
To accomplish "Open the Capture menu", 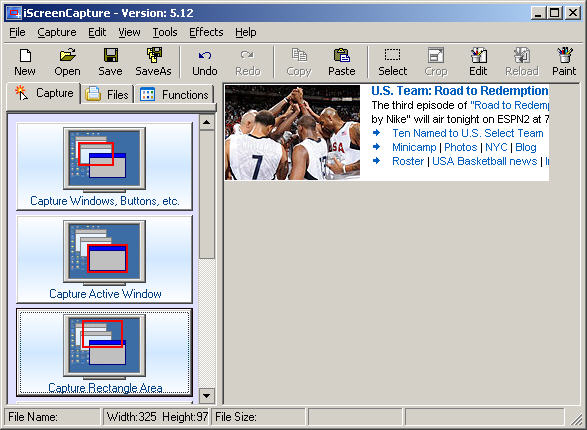I will click(x=57, y=32).
